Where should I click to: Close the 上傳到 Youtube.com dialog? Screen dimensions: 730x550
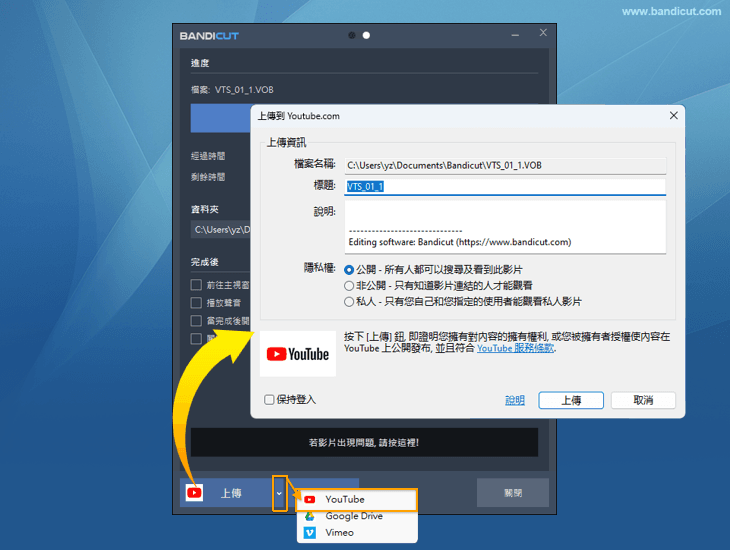click(673, 115)
